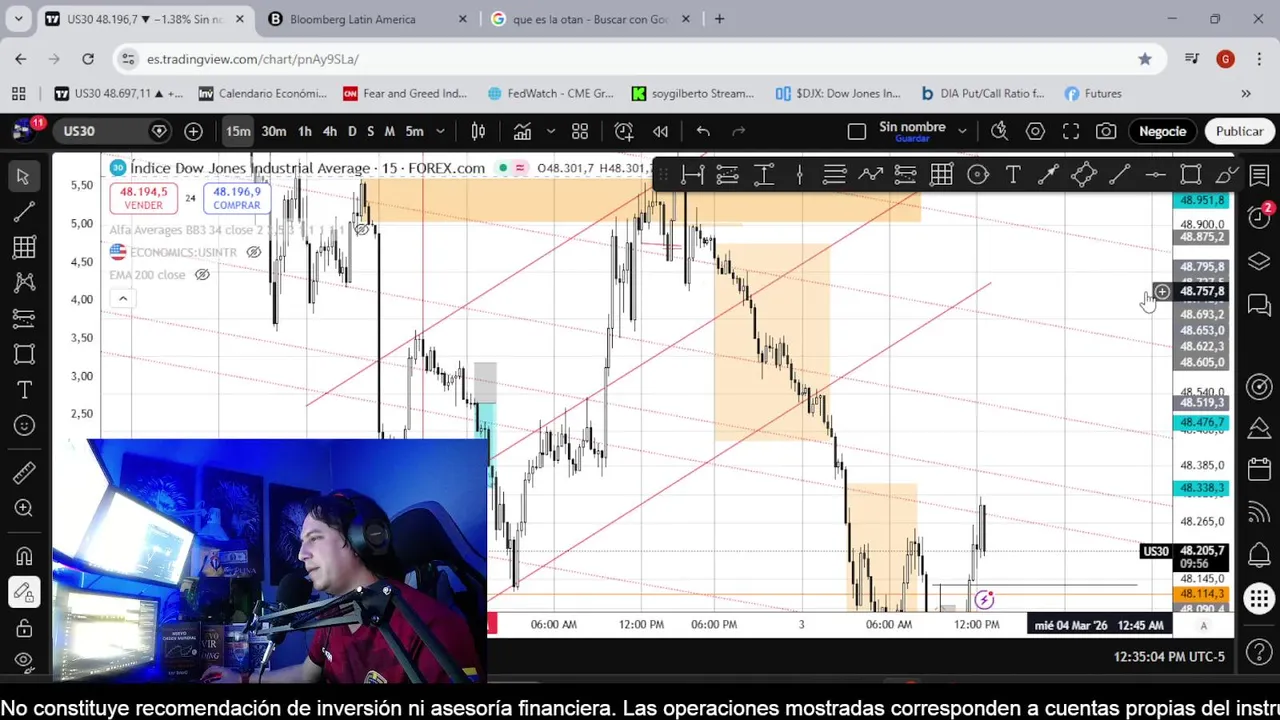Switch to 5m timeframe
1280x720 pixels.
click(414, 131)
